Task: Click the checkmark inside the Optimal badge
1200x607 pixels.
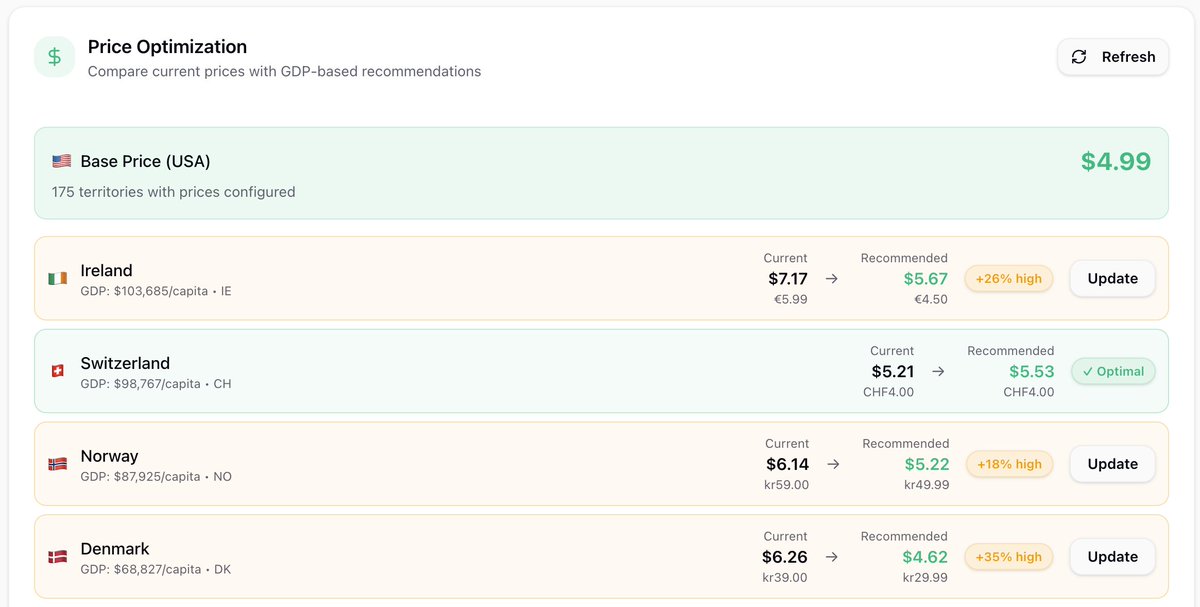Action: click(x=1089, y=371)
